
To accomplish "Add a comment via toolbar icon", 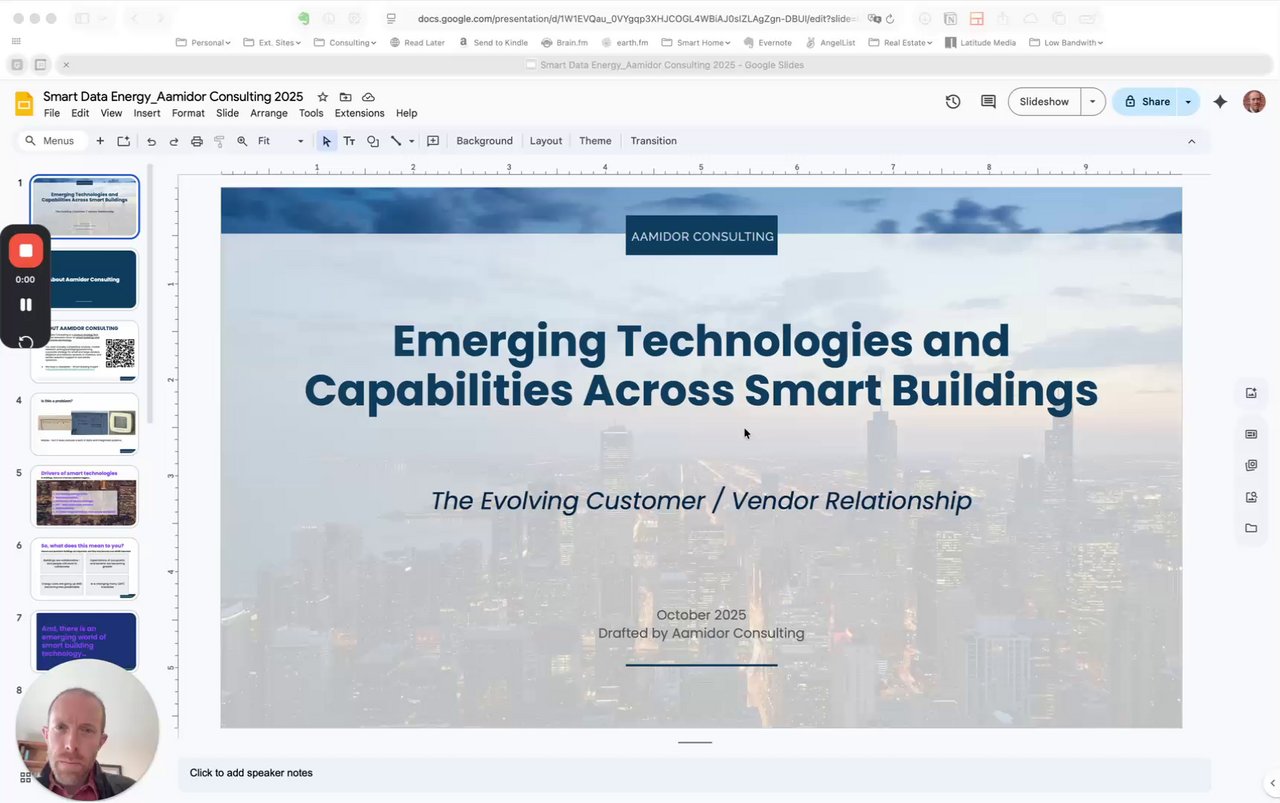I will tap(433, 141).
